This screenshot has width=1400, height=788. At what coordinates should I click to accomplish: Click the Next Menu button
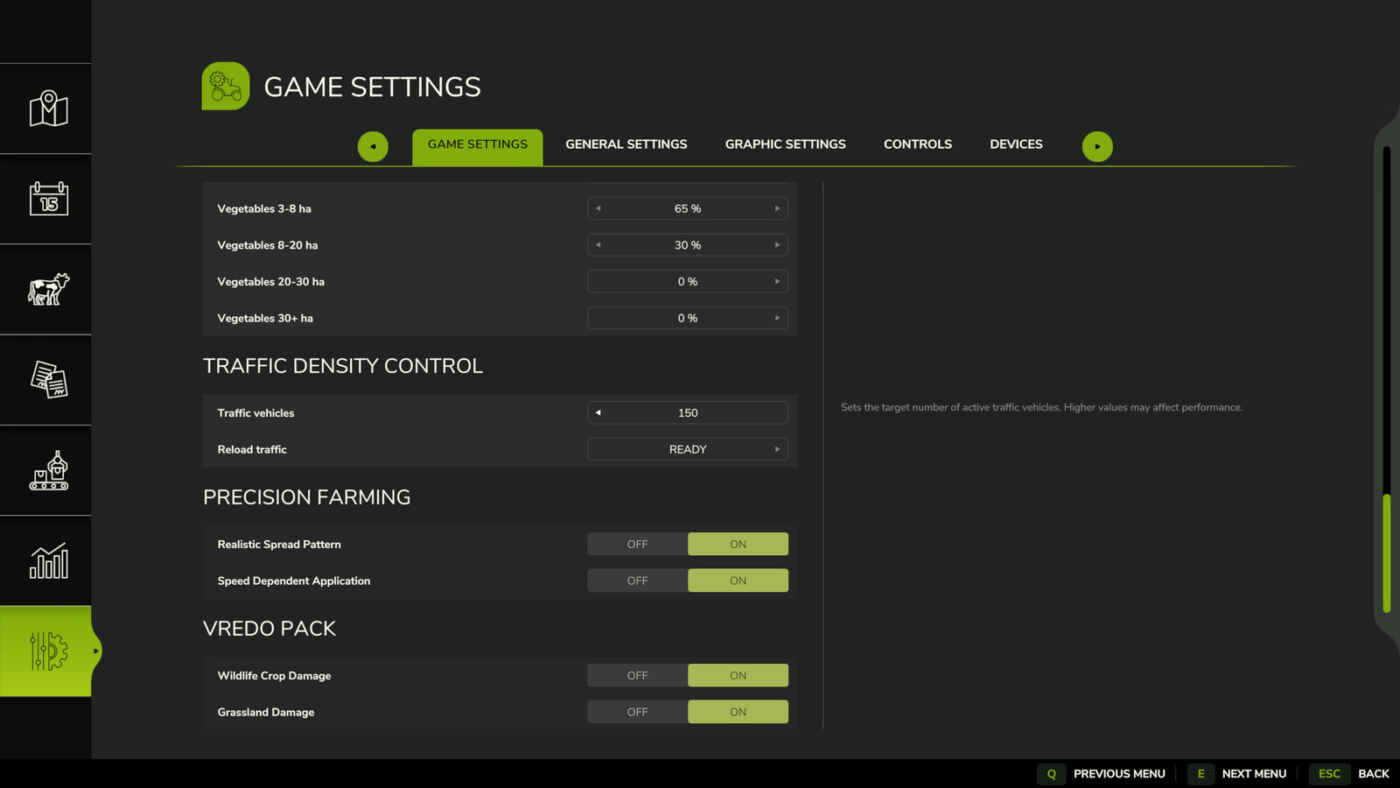point(1237,773)
